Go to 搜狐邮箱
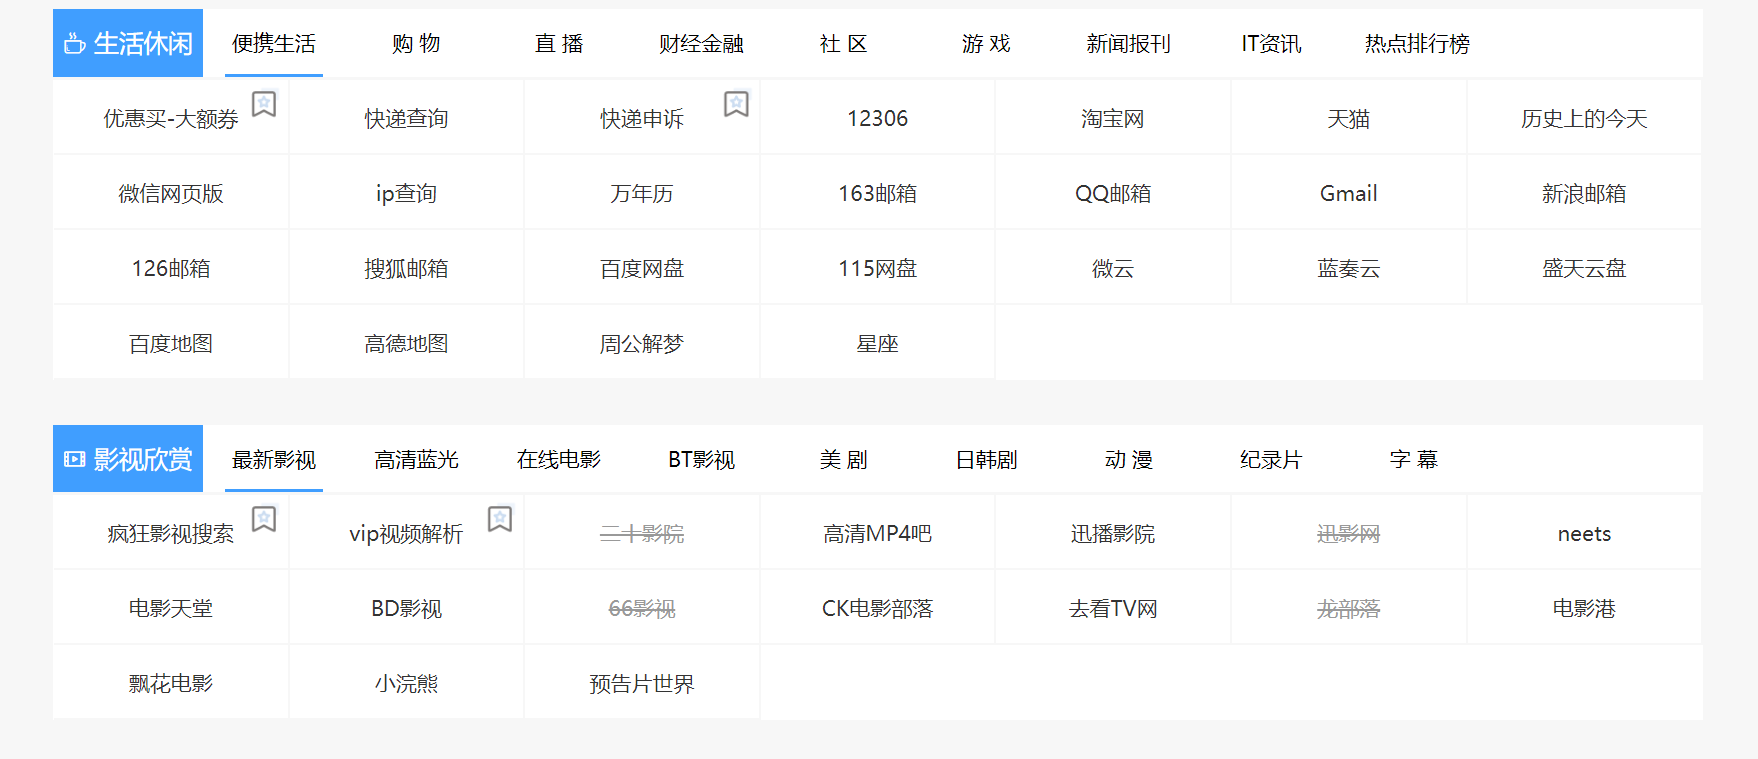This screenshot has width=1758, height=759. (x=406, y=269)
